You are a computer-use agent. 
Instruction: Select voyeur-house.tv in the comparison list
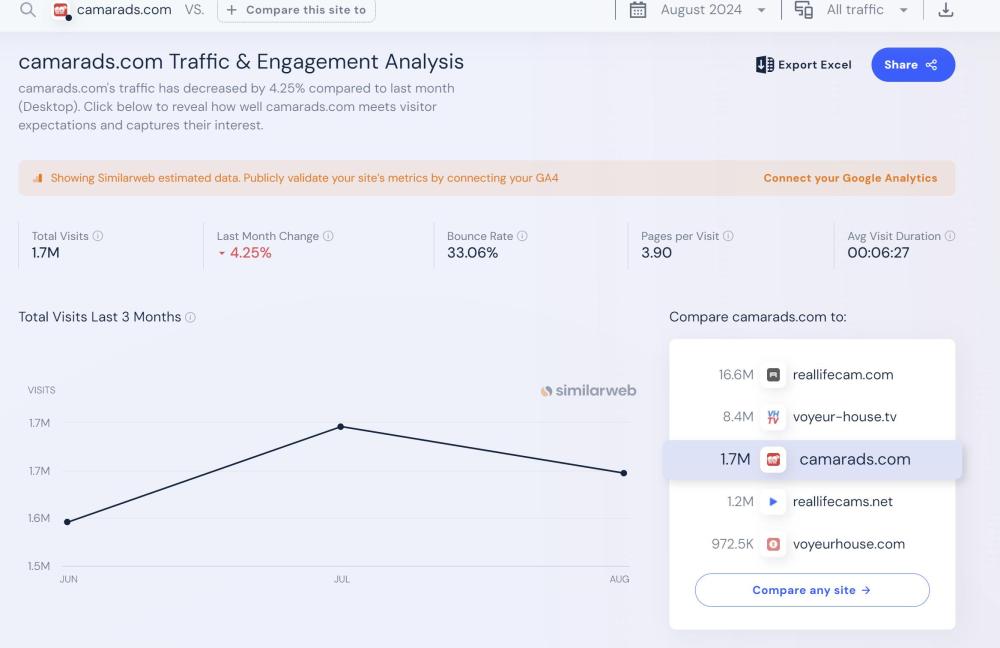click(844, 417)
